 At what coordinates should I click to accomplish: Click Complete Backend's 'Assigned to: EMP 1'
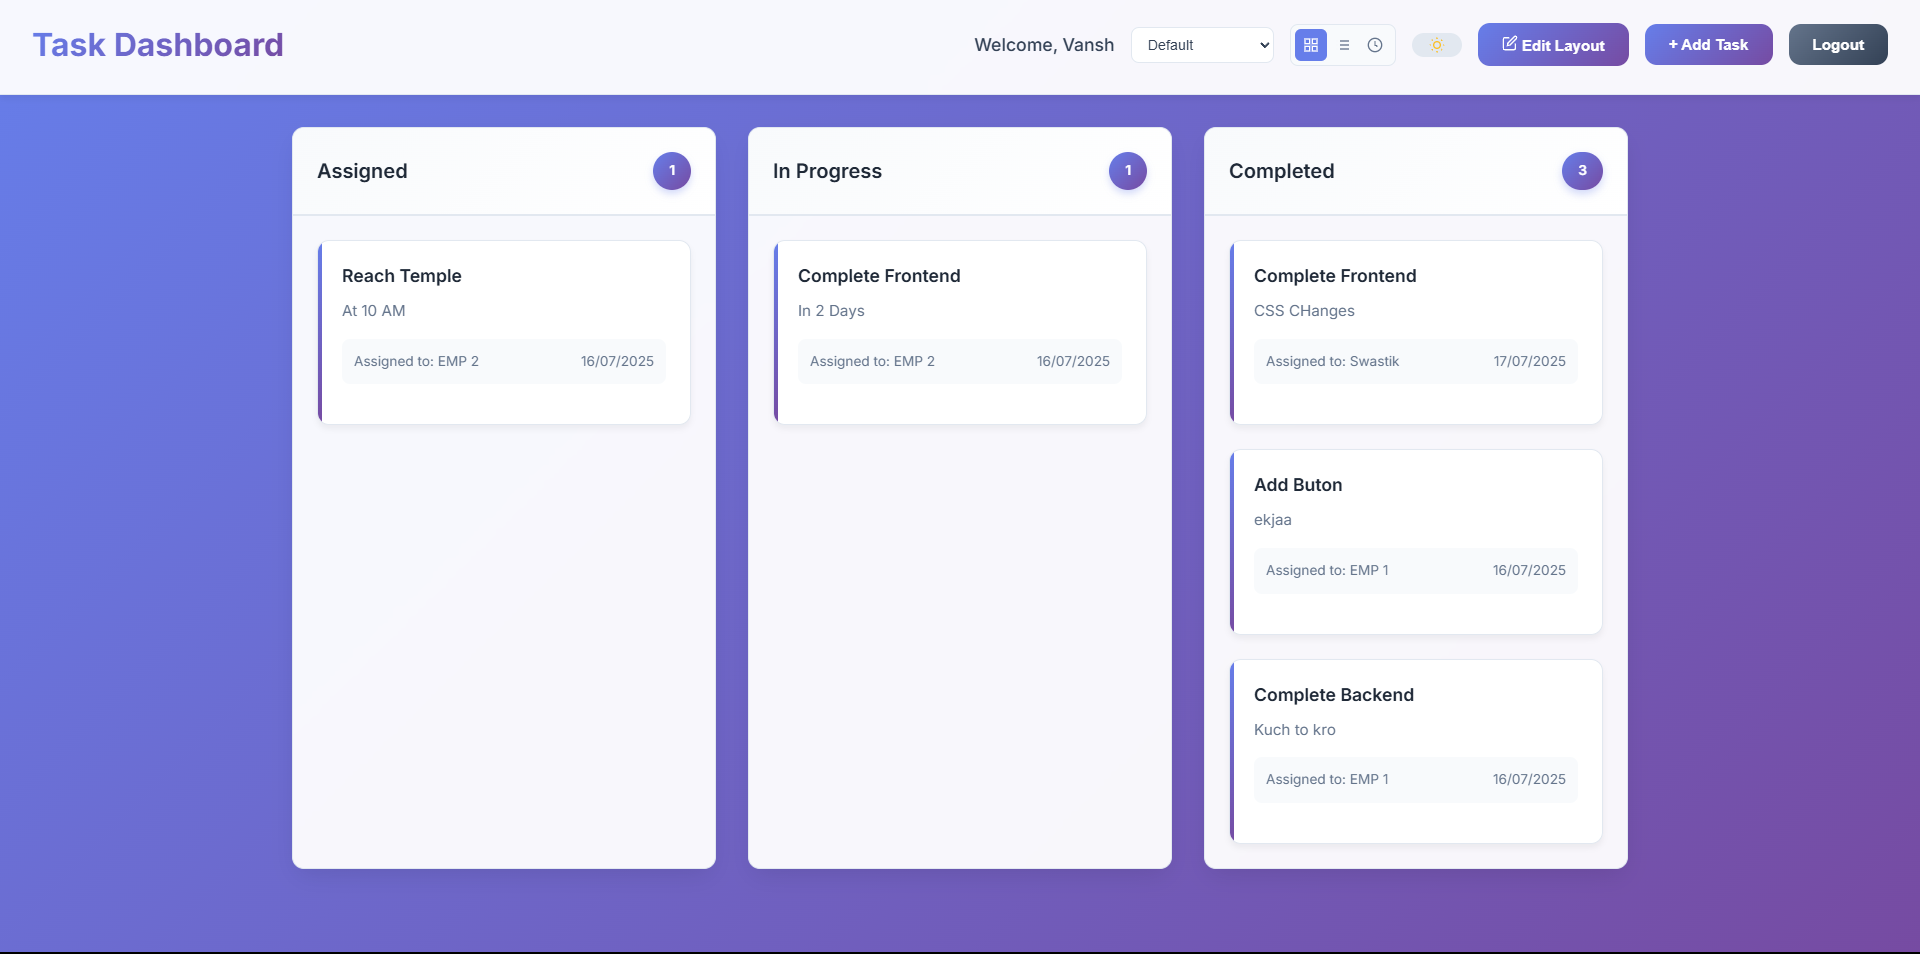click(1327, 779)
